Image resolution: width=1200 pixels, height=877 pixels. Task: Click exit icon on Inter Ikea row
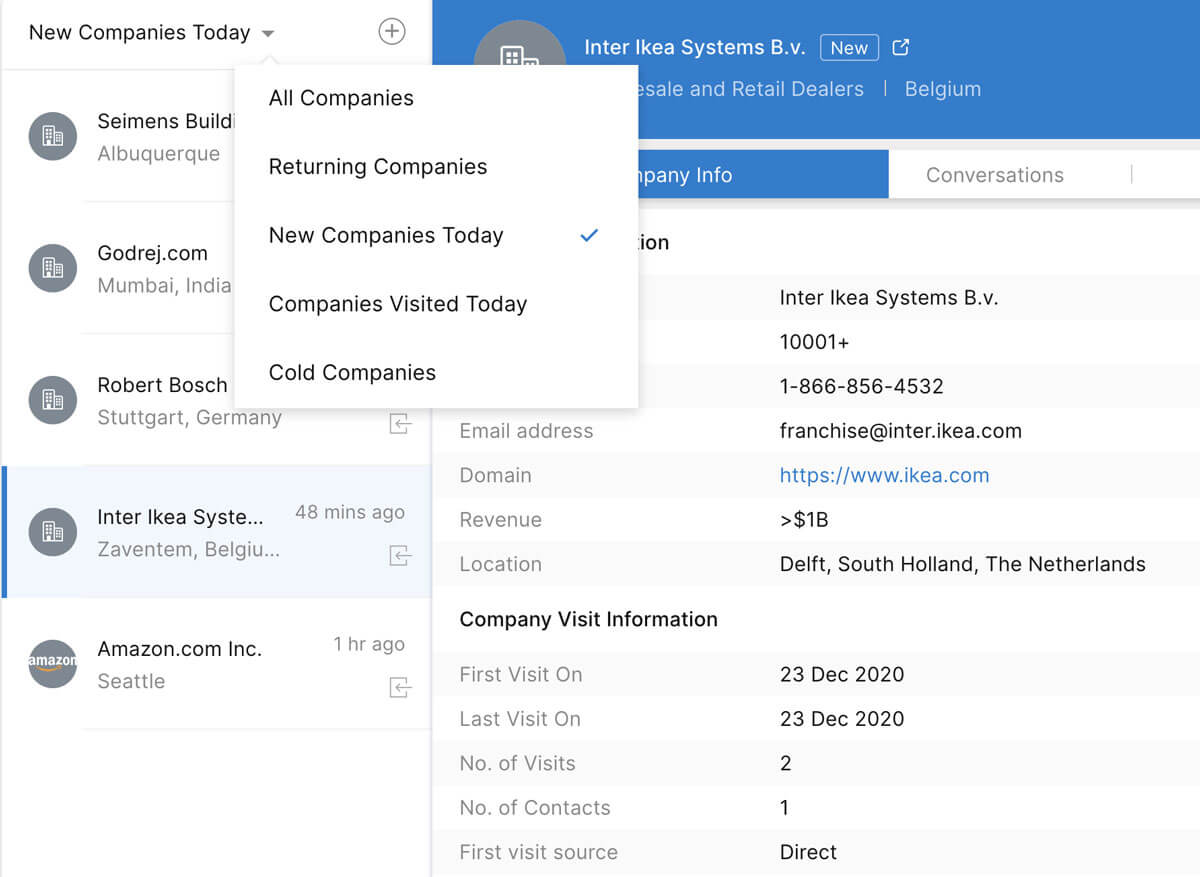[400, 556]
